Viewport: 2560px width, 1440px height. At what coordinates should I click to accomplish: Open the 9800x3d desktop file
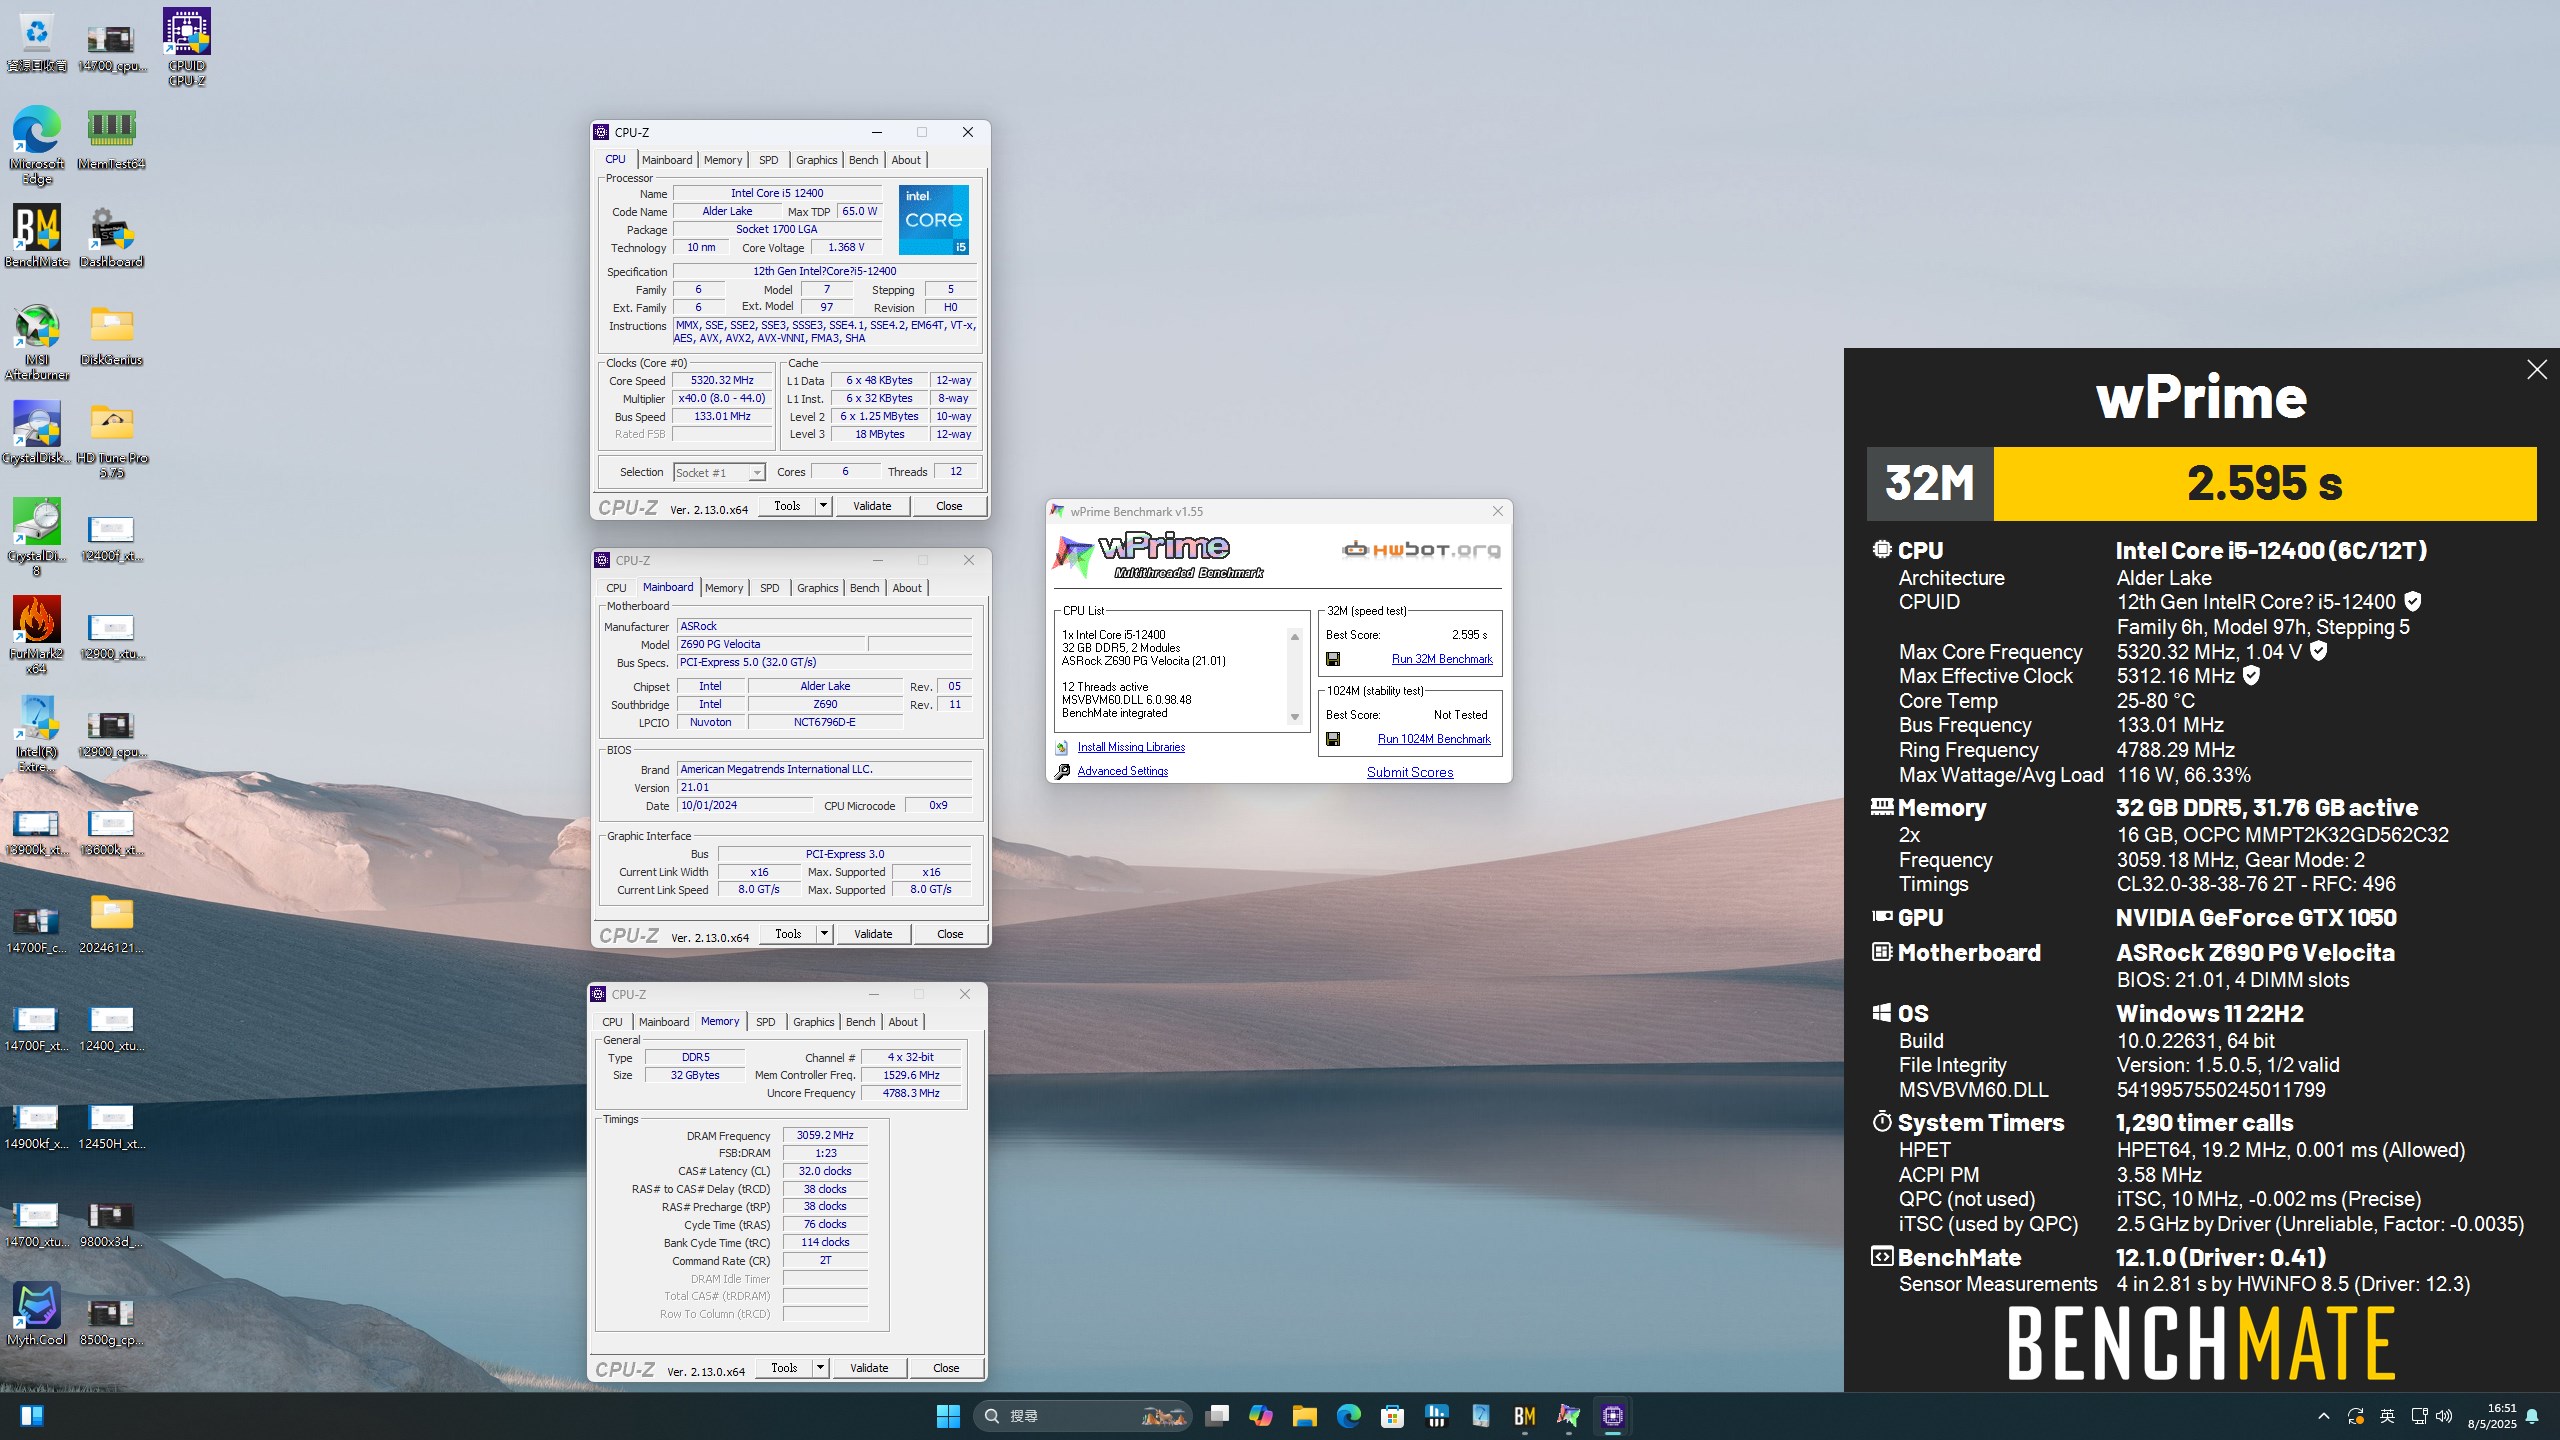(x=111, y=1223)
